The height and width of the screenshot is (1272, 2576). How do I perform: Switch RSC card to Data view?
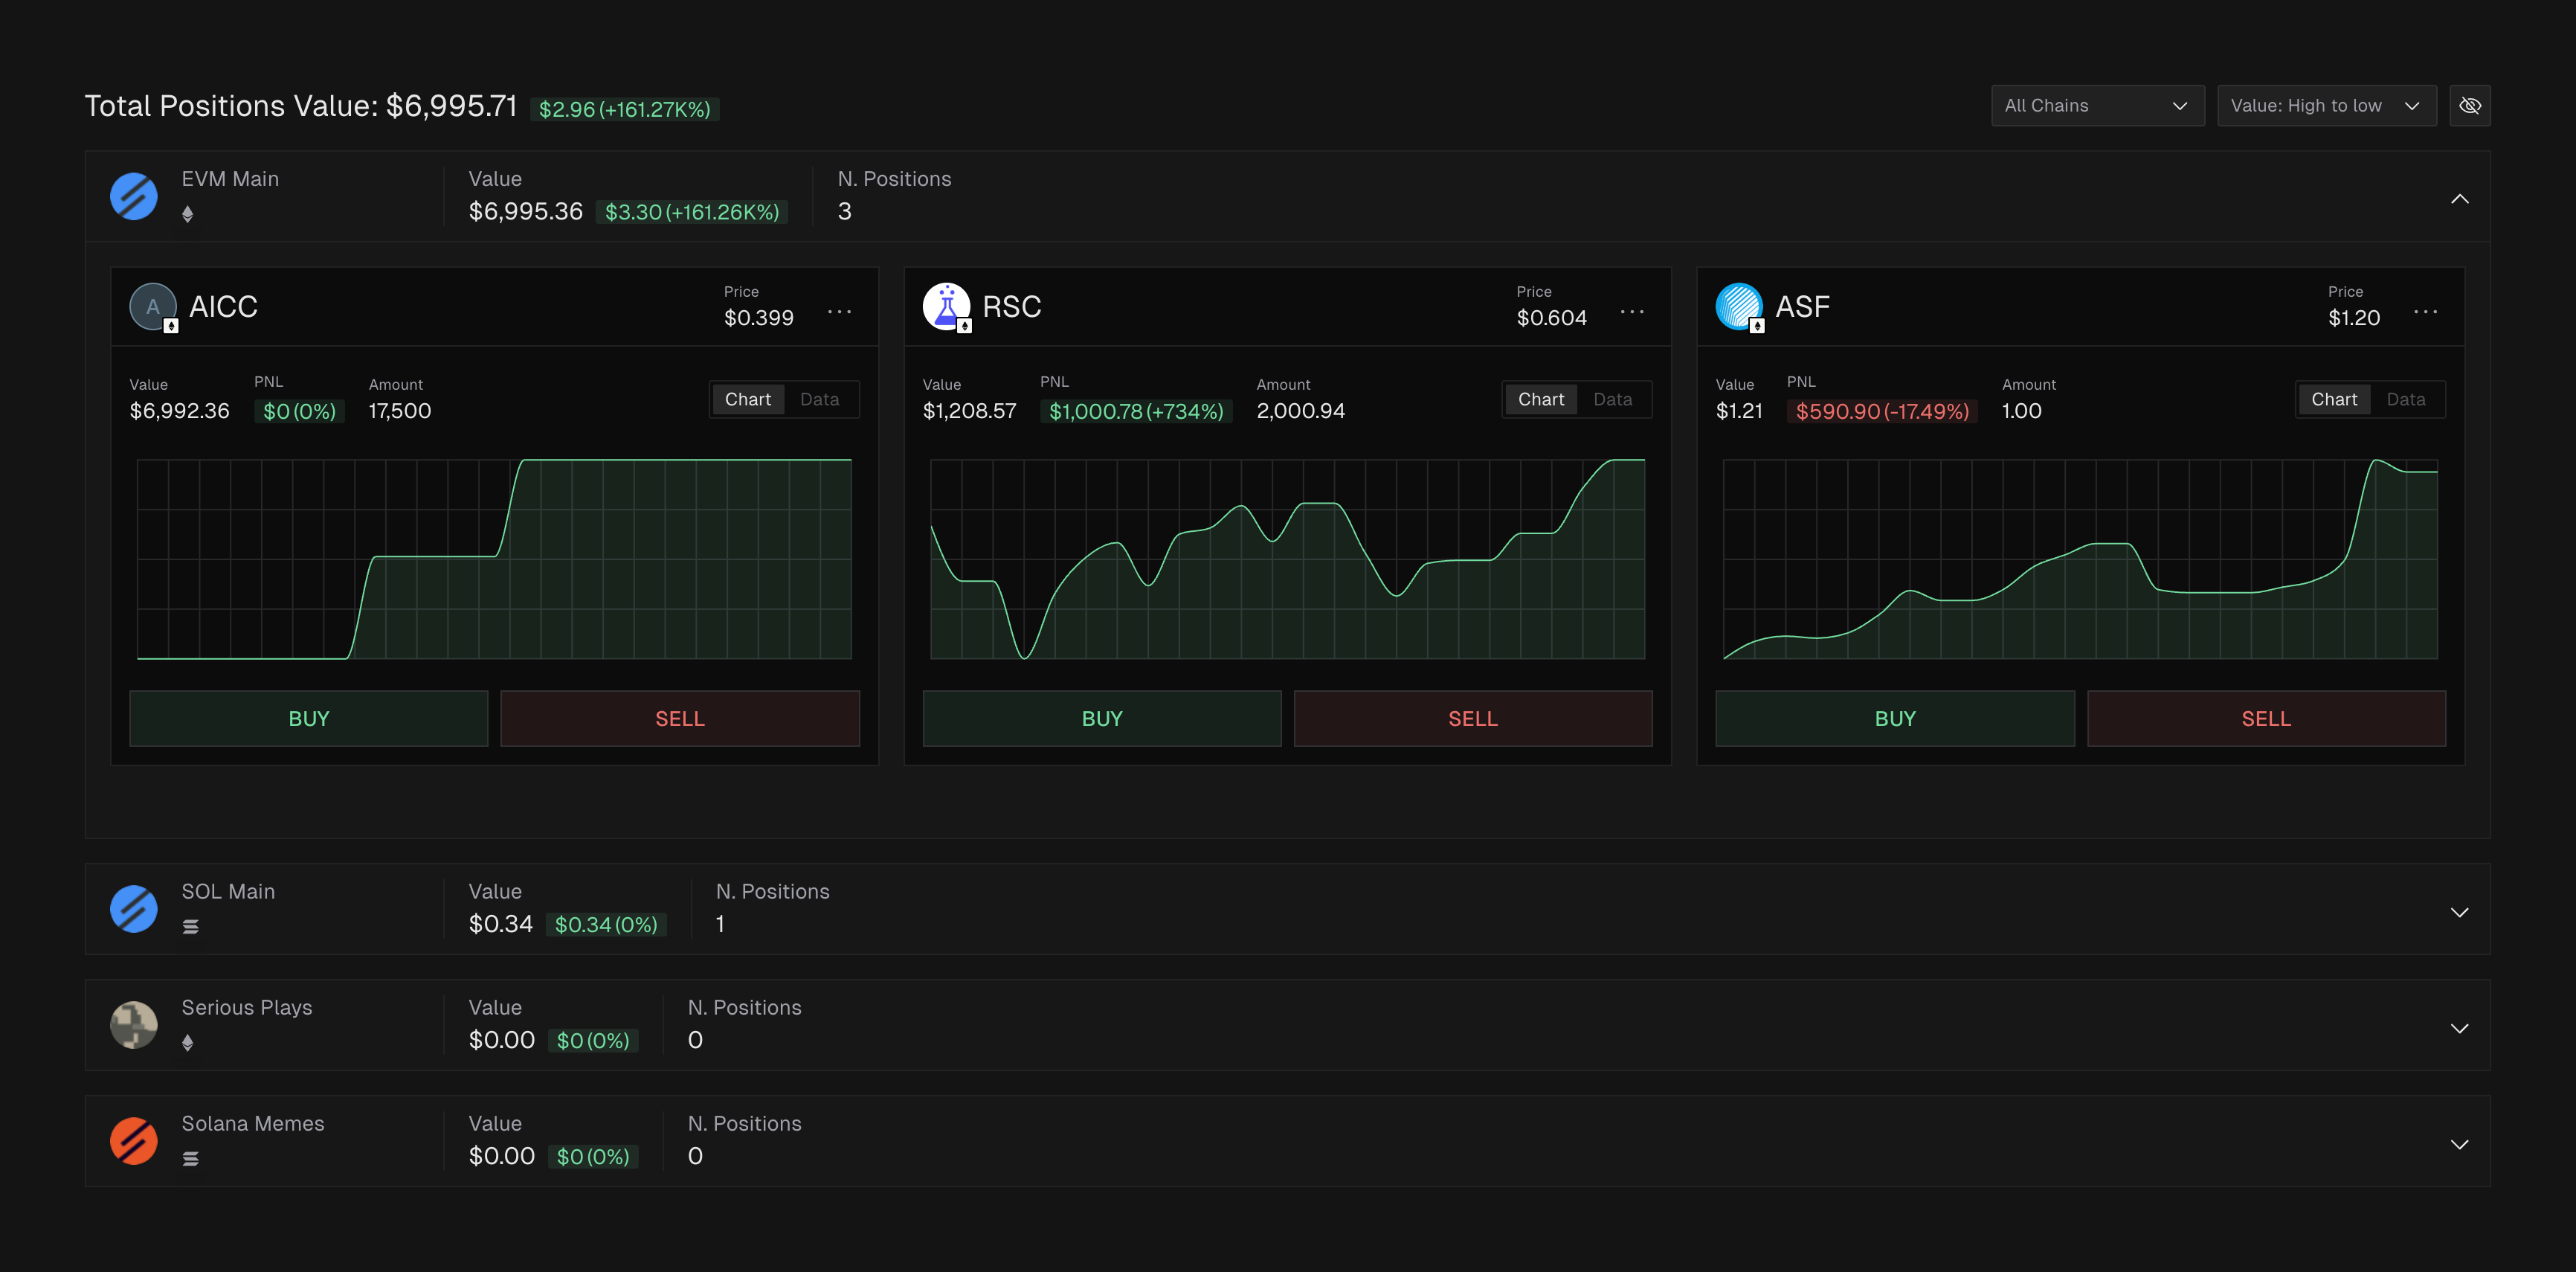pos(1612,400)
